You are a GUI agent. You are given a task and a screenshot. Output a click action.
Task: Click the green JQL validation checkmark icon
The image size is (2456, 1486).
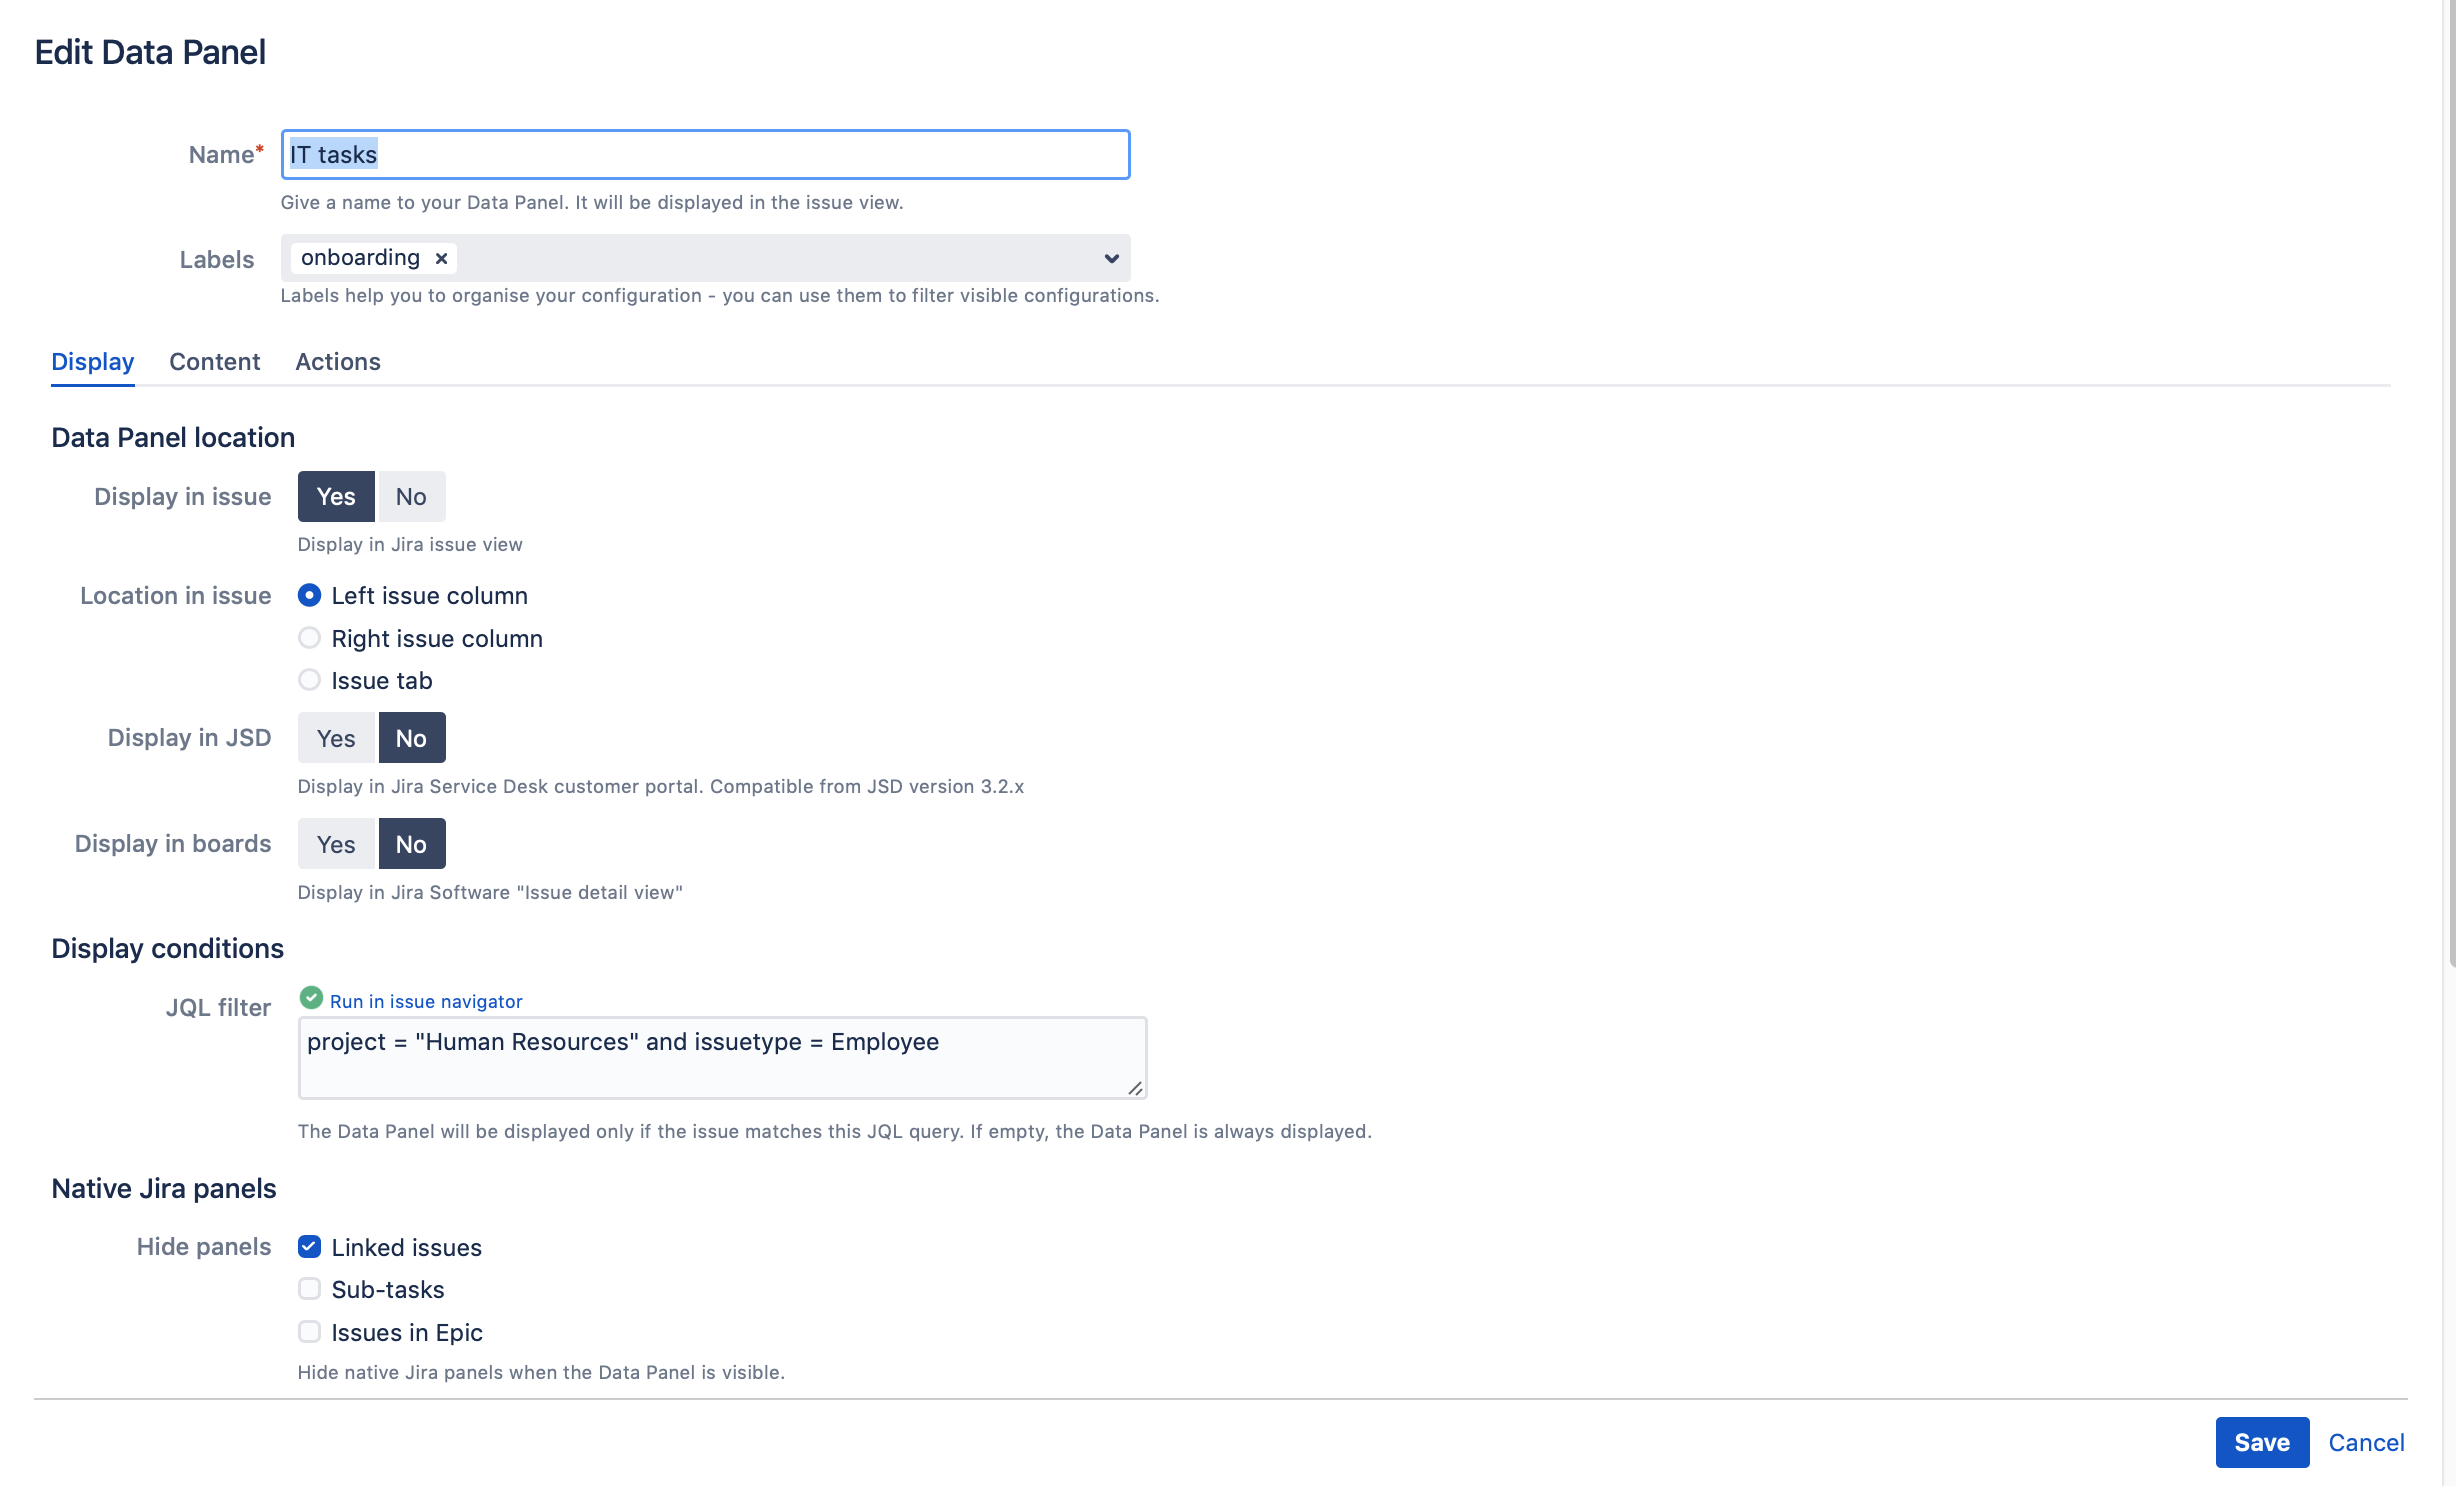311,998
